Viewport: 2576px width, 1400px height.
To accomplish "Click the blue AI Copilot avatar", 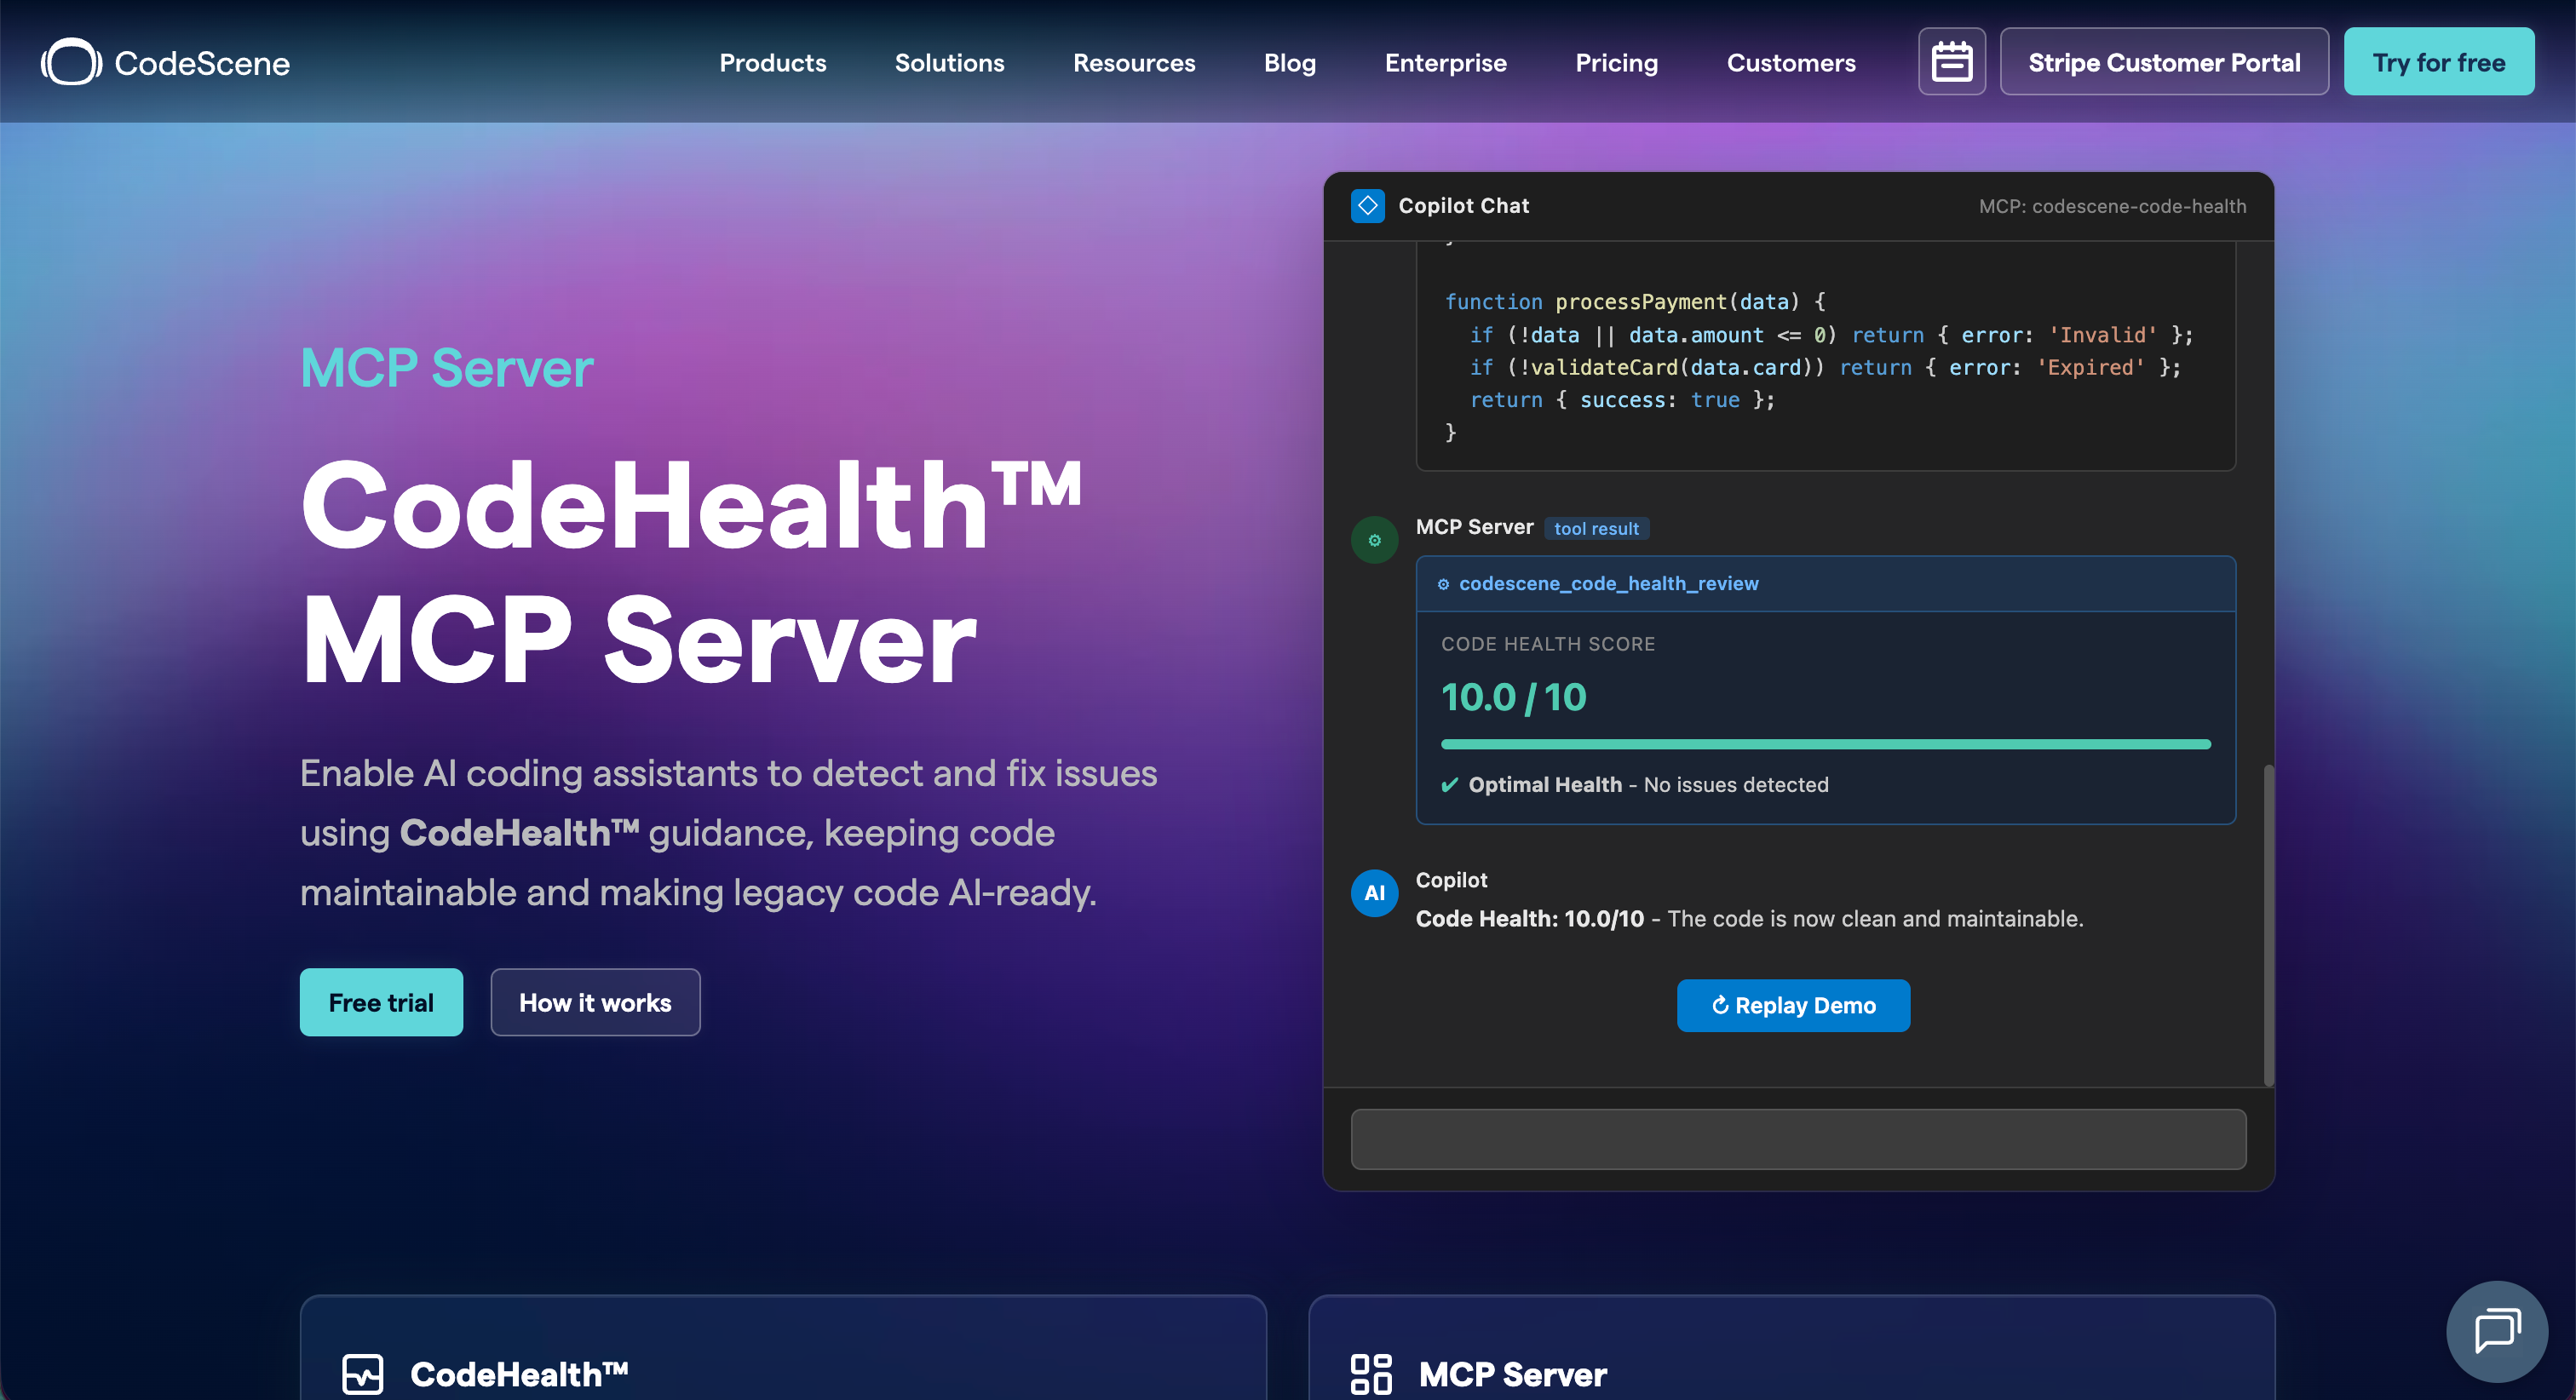I will pyautogui.click(x=1374, y=892).
